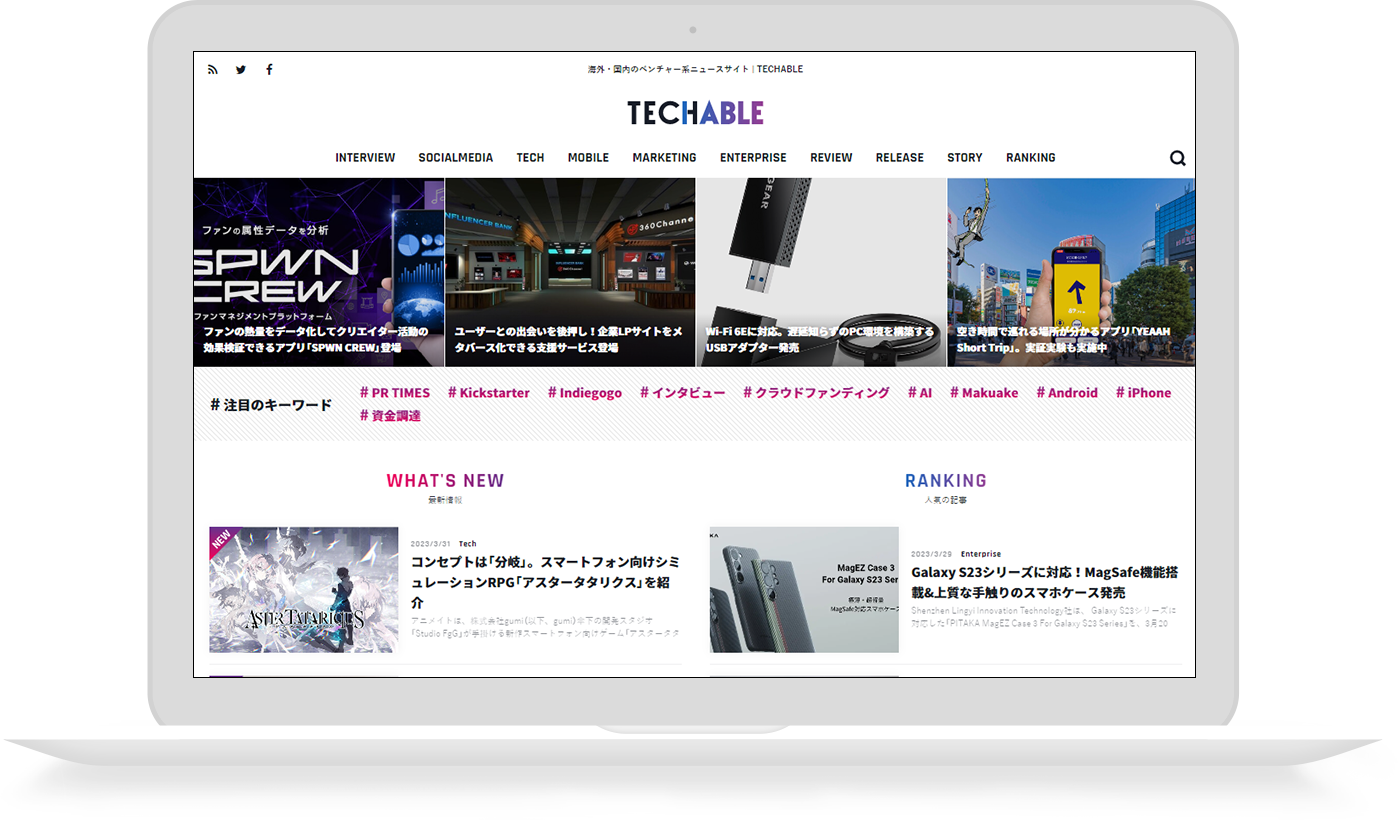This screenshot has height=820, width=1398.
Task: Open the RANKING menu item
Action: click(x=1031, y=158)
